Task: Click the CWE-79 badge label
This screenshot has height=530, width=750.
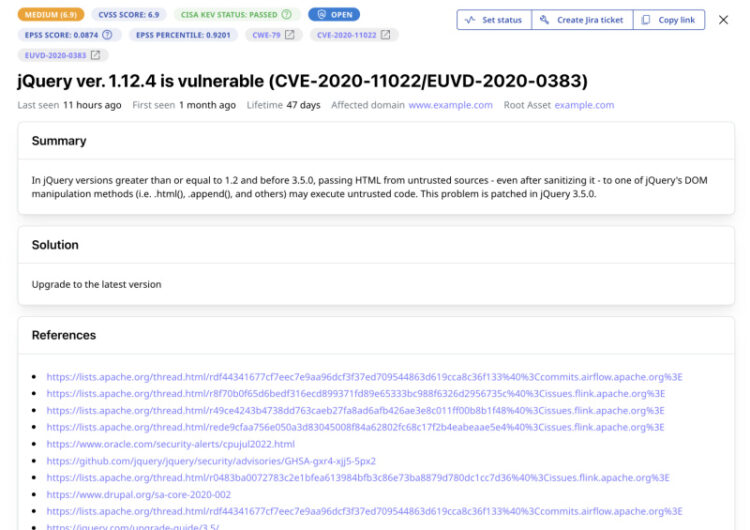Action: [266, 35]
